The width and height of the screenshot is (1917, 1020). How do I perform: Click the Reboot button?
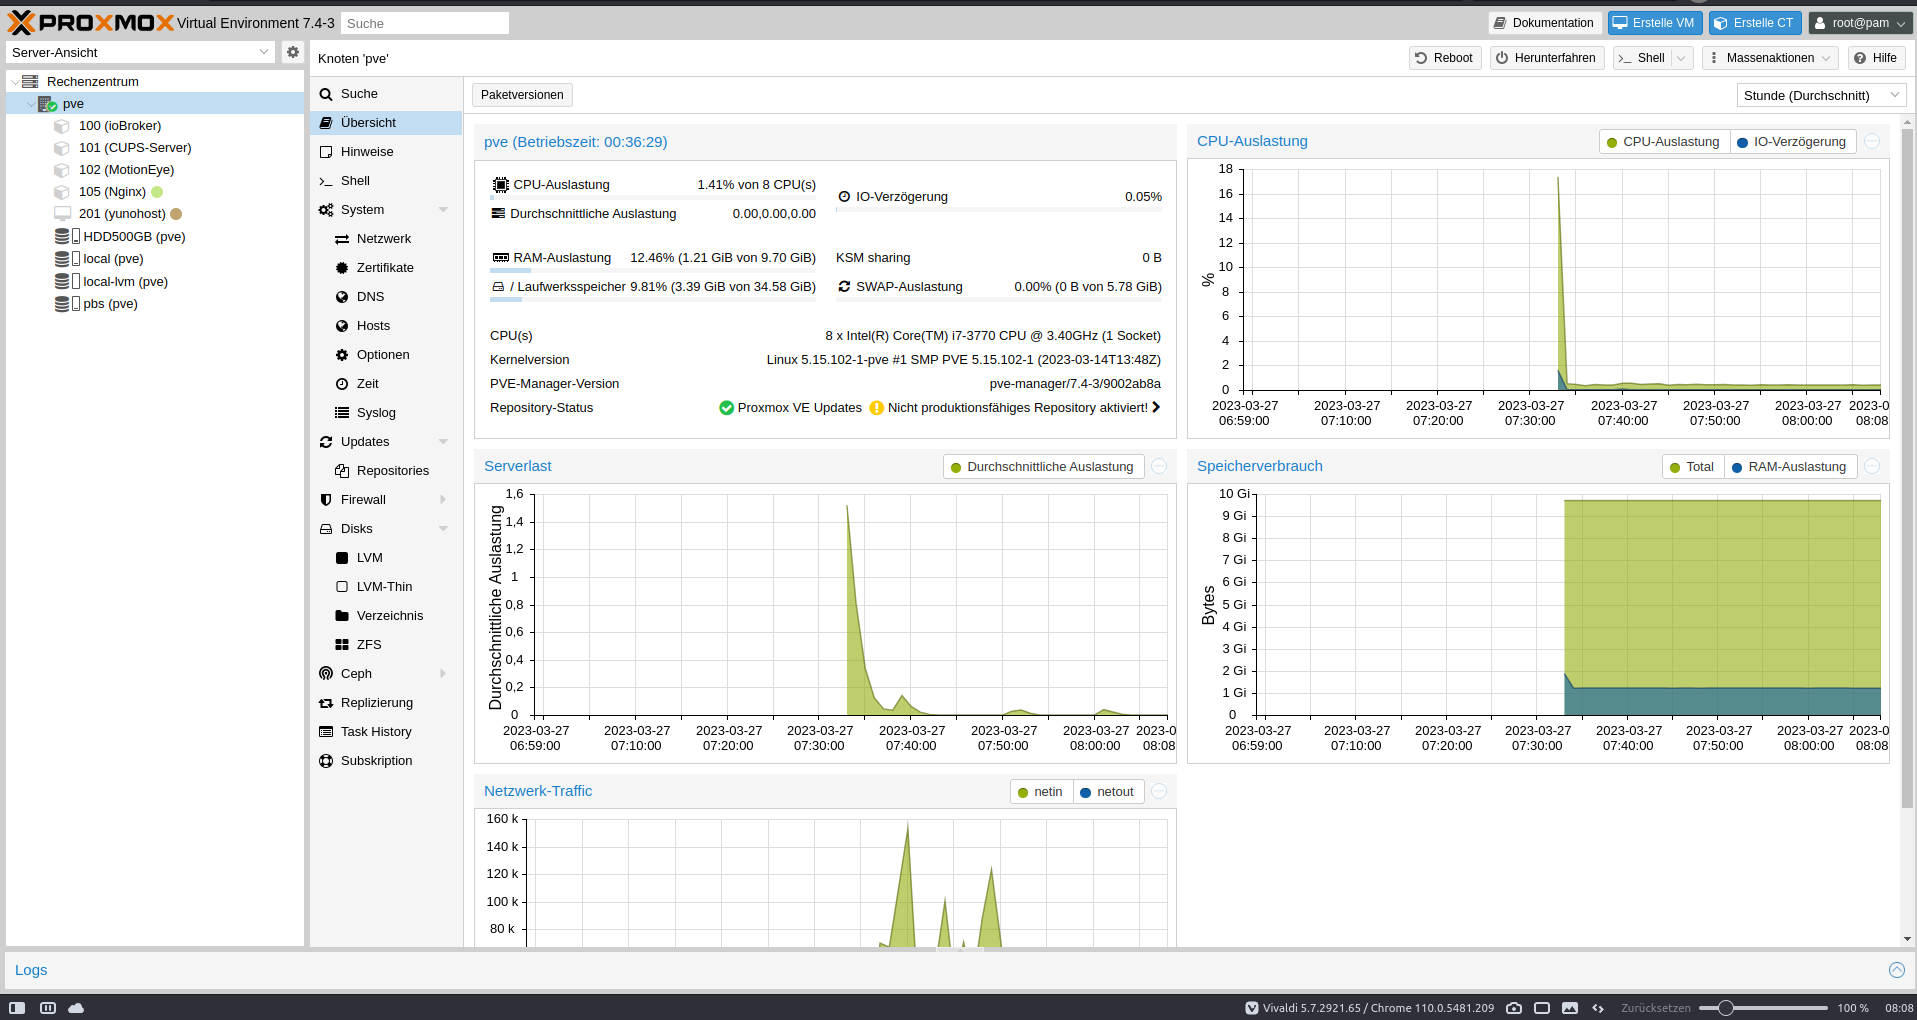1444,58
